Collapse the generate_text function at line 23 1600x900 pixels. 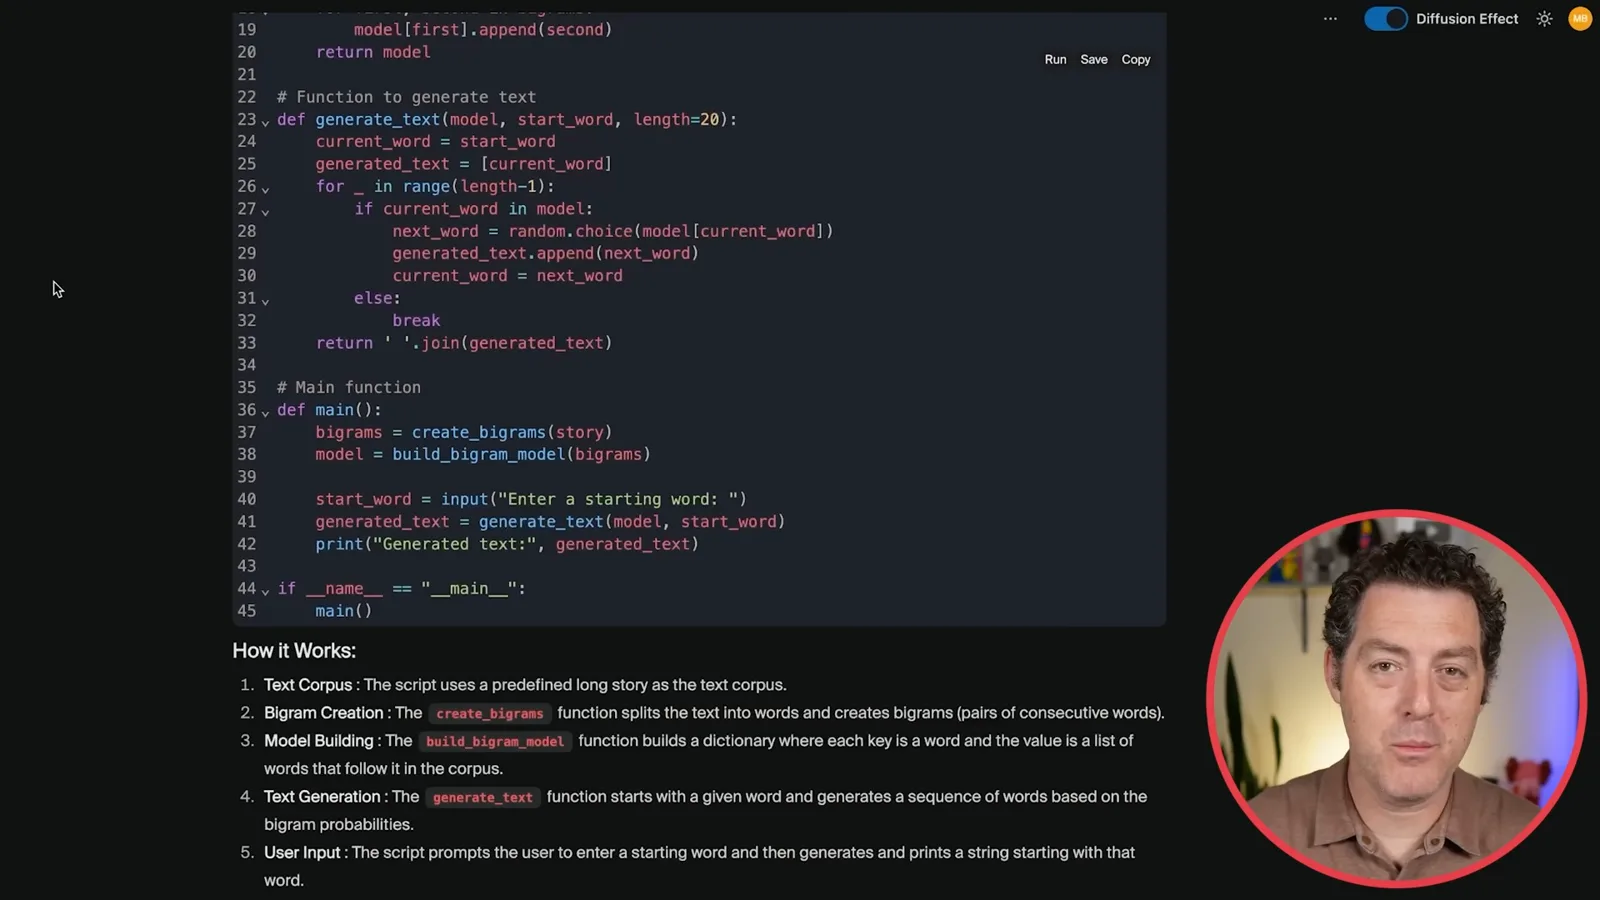point(265,121)
